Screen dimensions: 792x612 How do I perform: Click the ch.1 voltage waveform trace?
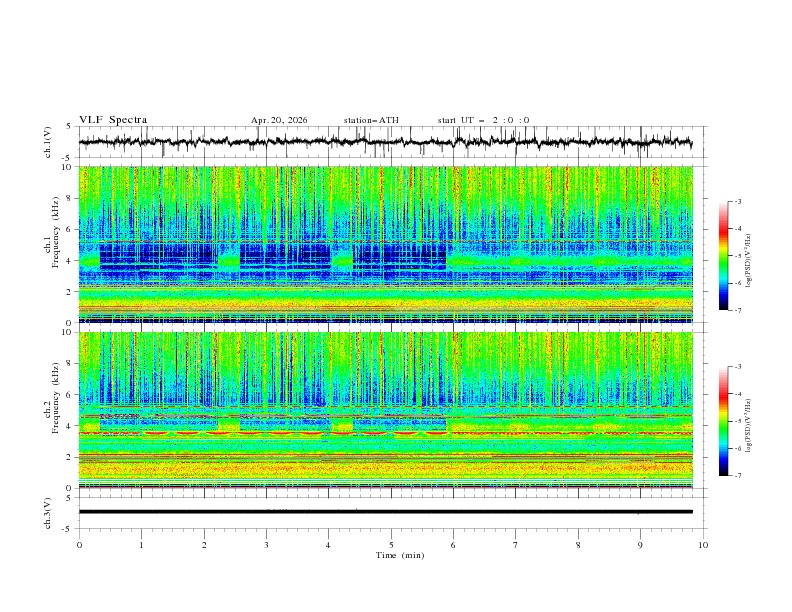click(x=385, y=142)
